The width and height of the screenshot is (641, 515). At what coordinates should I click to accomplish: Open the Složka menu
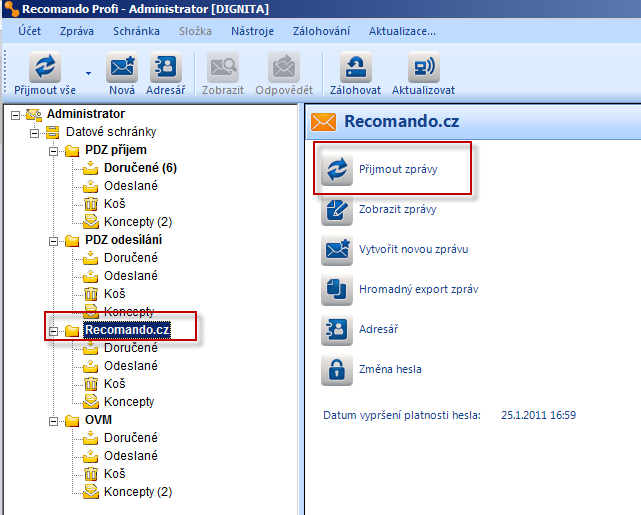(195, 31)
